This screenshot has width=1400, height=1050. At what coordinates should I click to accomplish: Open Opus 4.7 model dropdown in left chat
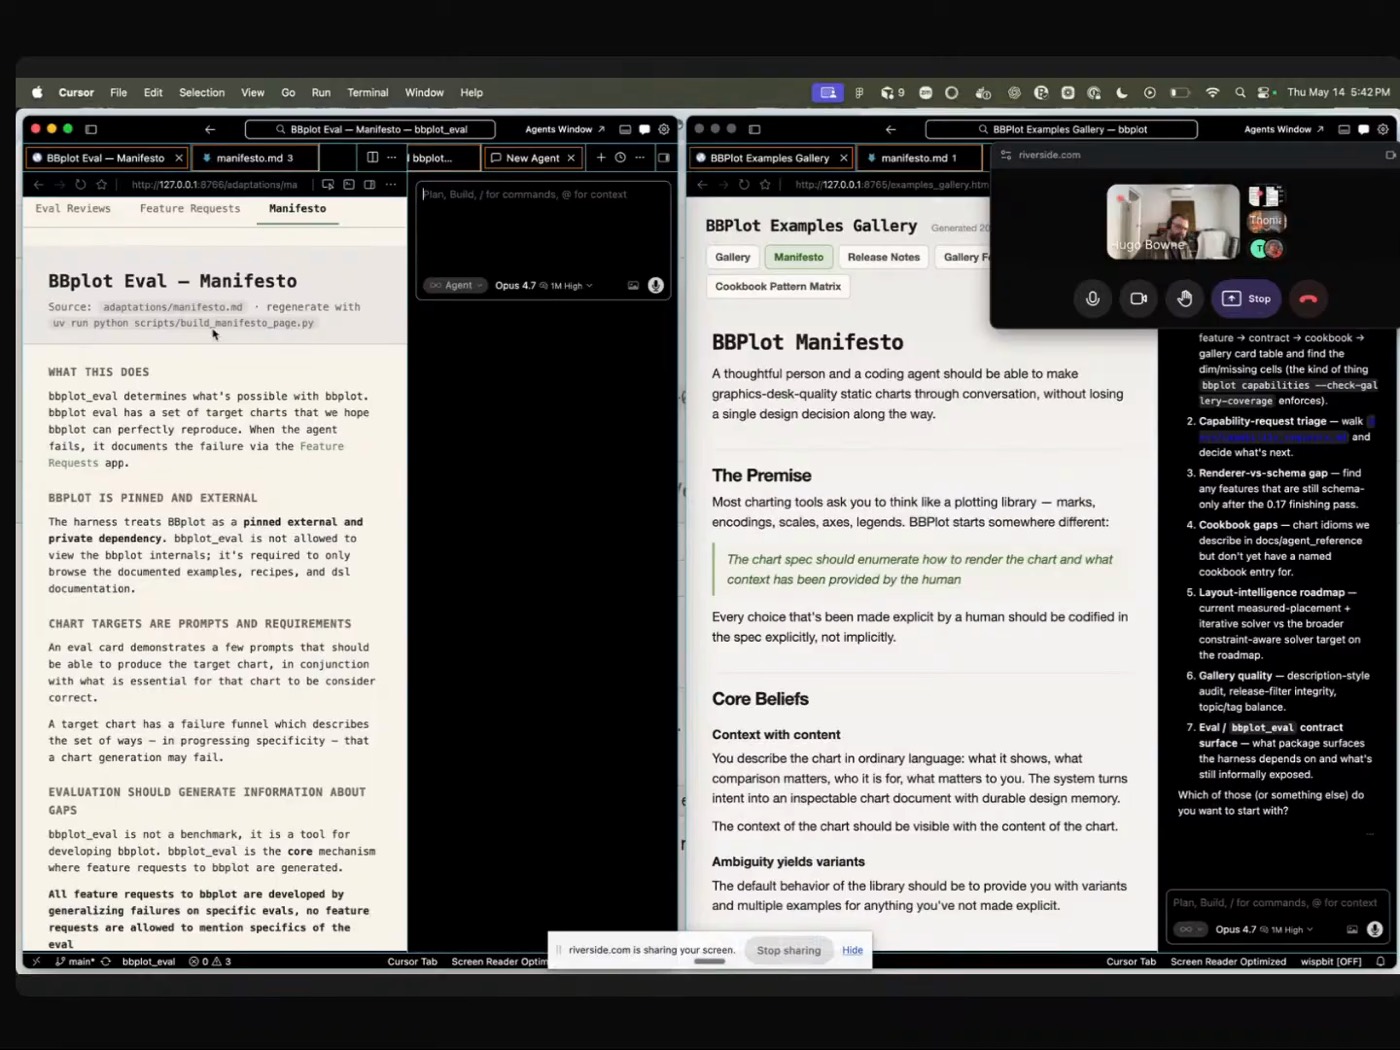point(543,285)
